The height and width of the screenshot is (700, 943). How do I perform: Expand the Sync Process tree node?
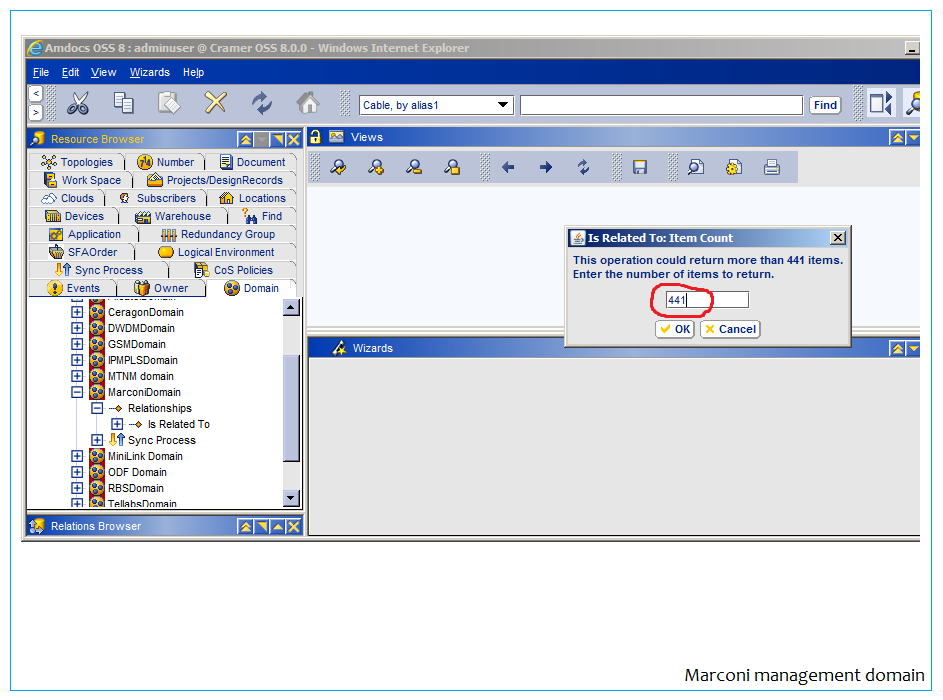tap(97, 440)
